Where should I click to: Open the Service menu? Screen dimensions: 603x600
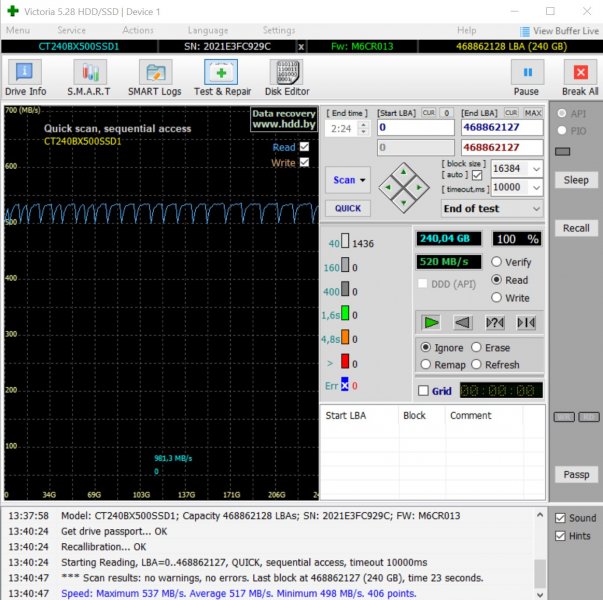[x=72, y=30]
